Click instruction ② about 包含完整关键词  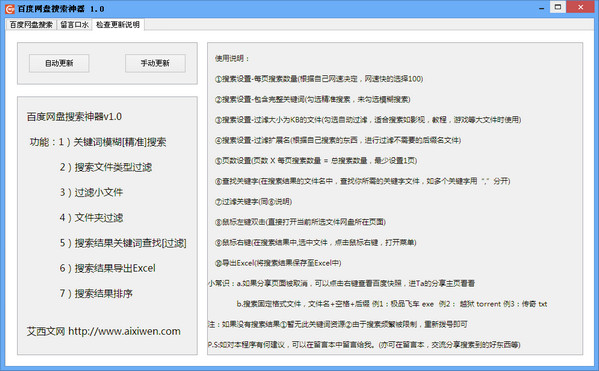312,99
